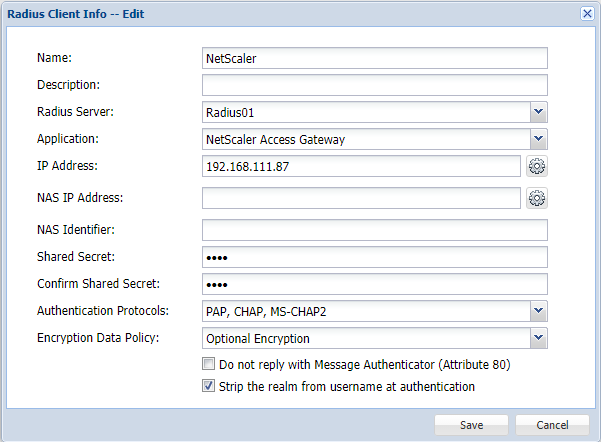Click the NAS IP Address gear icon
The width and height of the screenshot is (601, 442).
tap(537, 198)
